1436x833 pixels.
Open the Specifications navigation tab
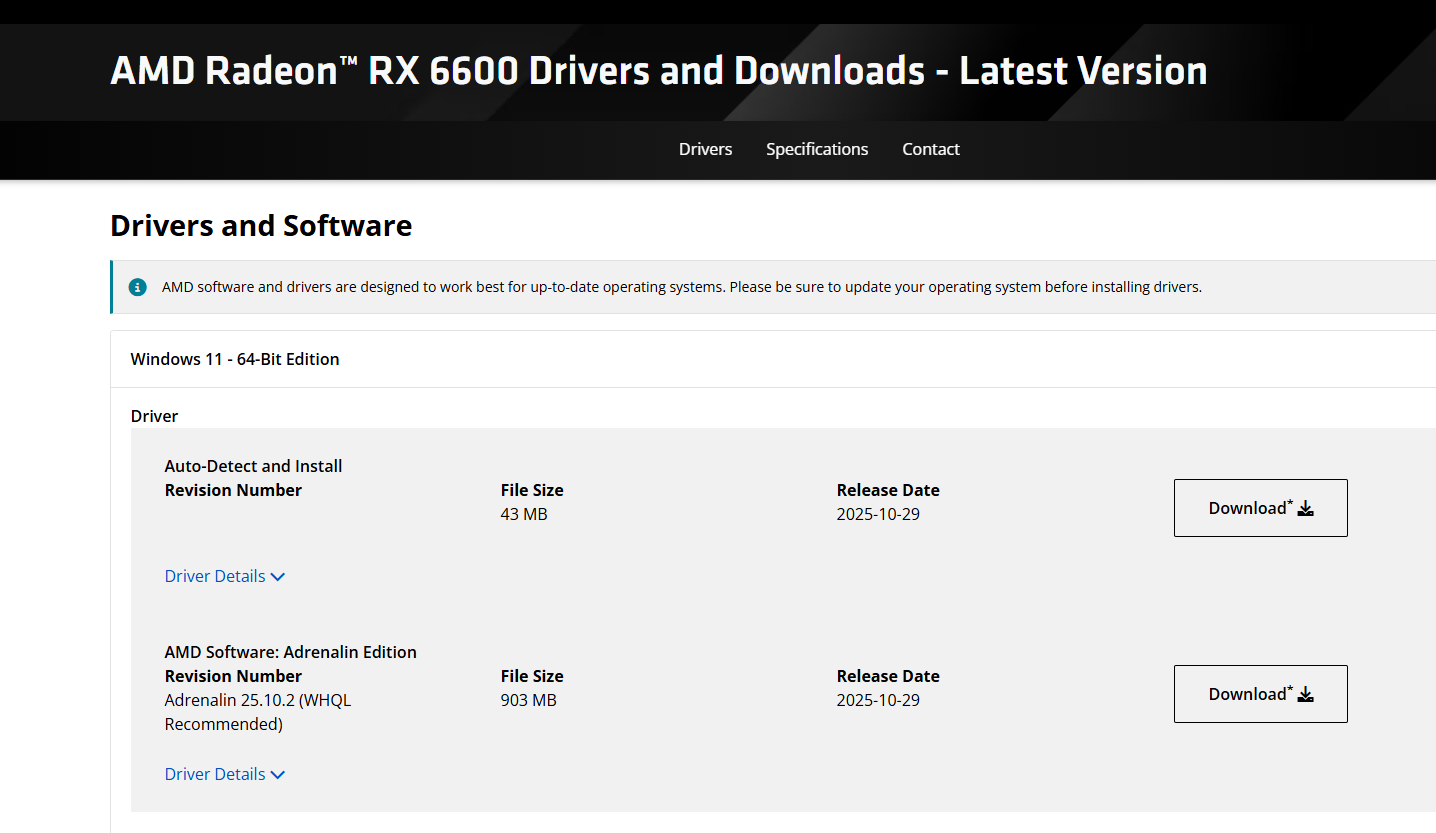point(817,149)
